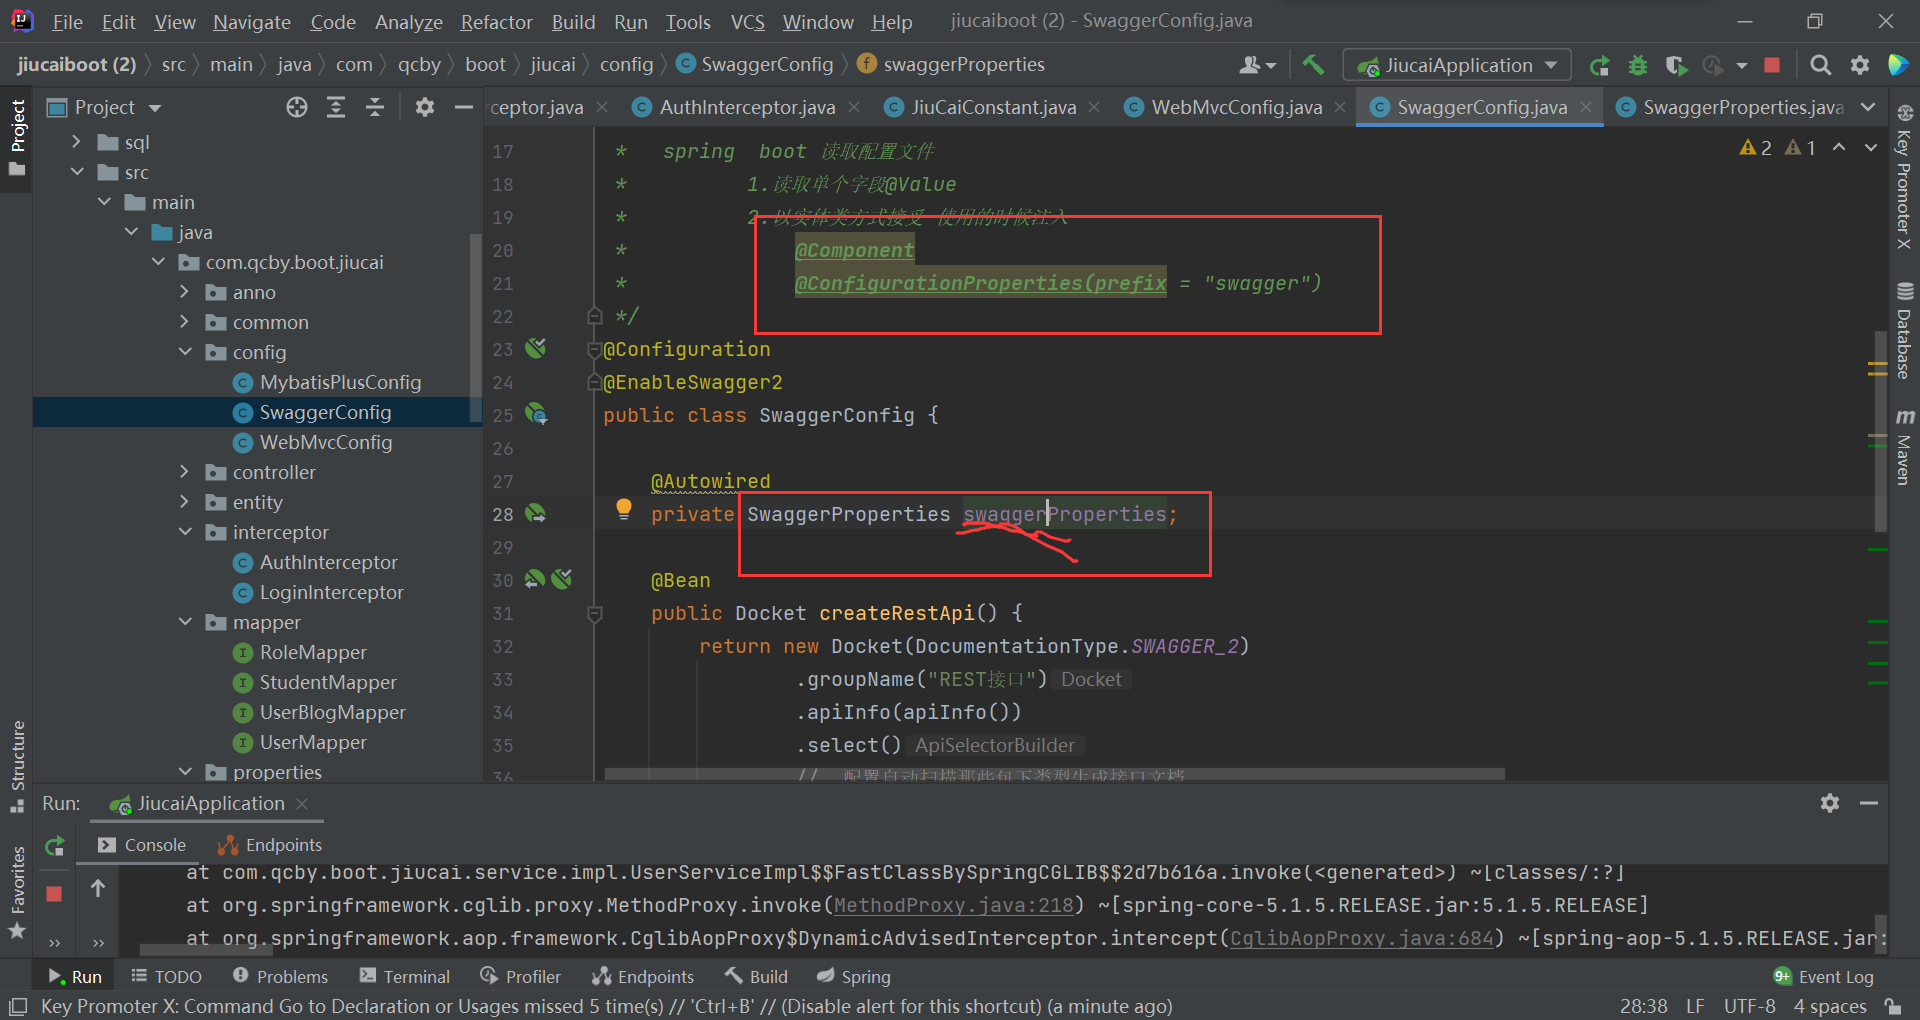Open IDE Settings gear in toolbar

(x=1859, y=64)
